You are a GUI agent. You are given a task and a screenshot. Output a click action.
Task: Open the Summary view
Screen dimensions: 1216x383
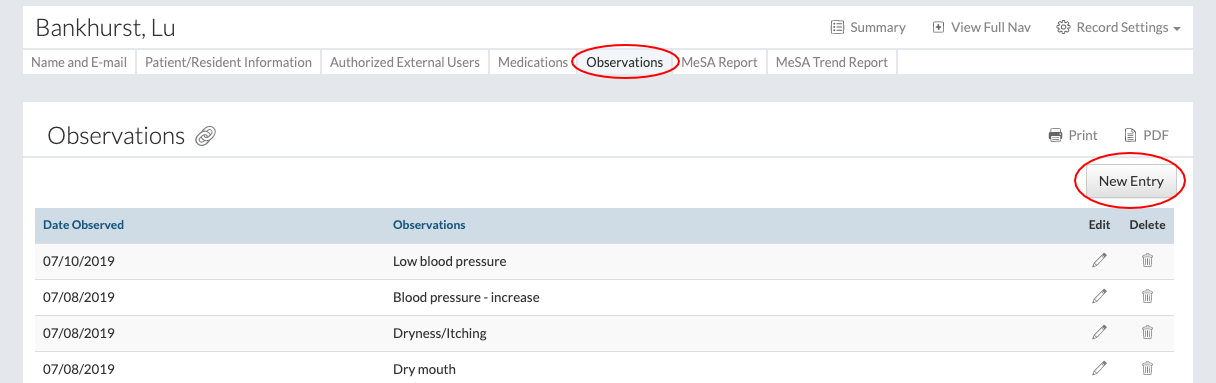point(867,27)
